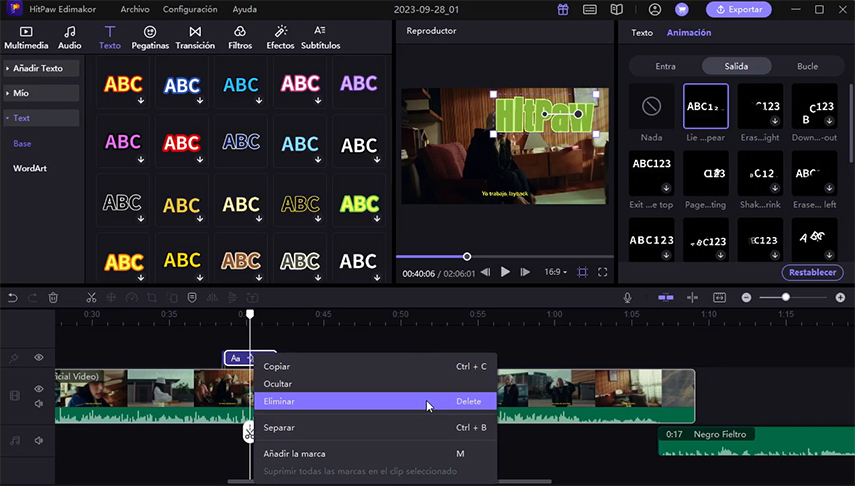This screenshot has height=486, width=855.
Task: Click the trash delete icon in timeline toolbar
Action: click(53, 298)
